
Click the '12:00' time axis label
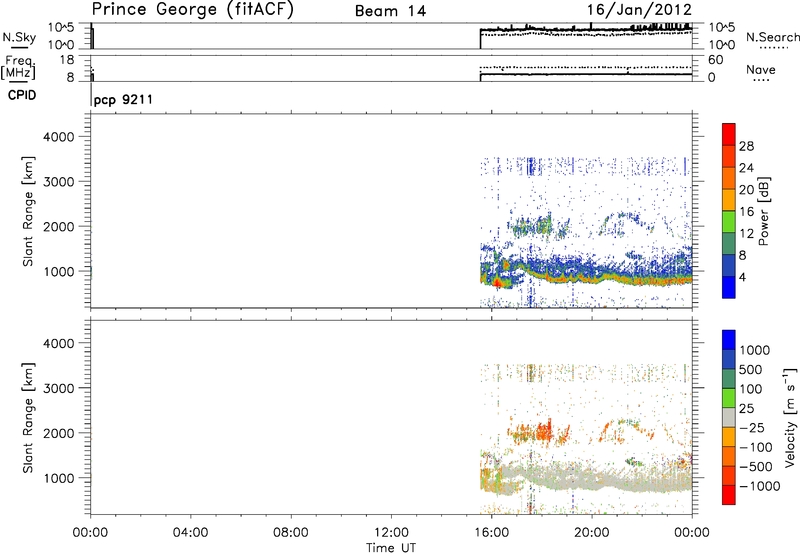[391, 533]
